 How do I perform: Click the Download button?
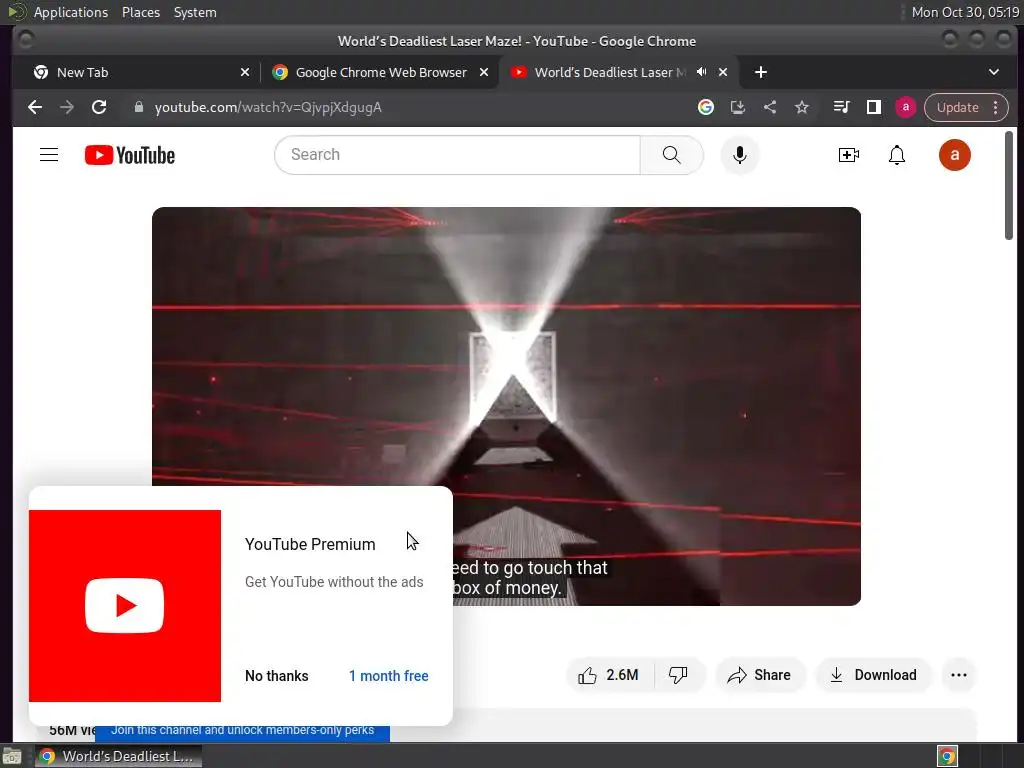874,675
